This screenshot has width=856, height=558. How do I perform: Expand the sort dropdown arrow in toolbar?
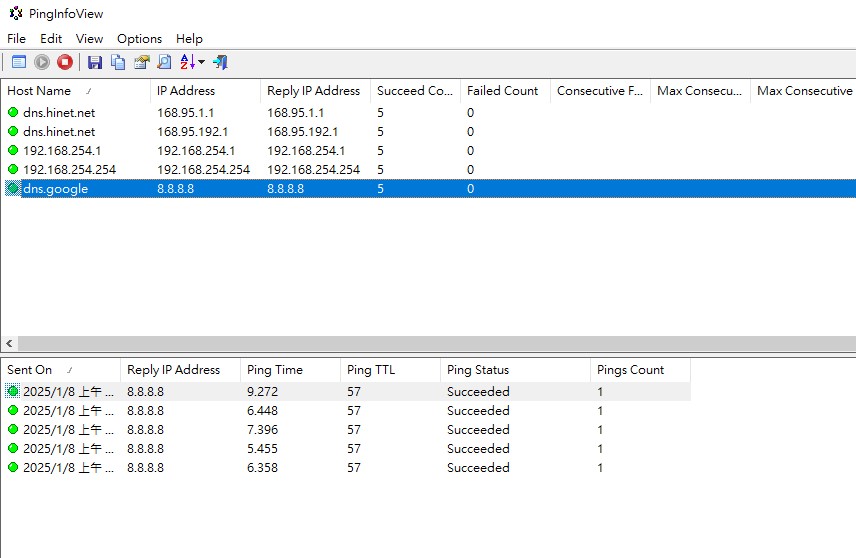202,62
